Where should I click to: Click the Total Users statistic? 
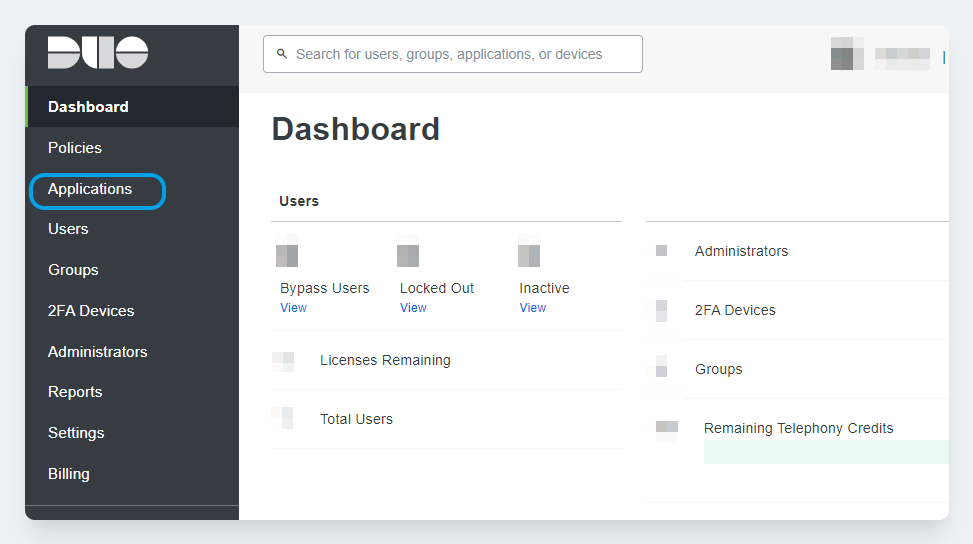click(x=356, y=419)
